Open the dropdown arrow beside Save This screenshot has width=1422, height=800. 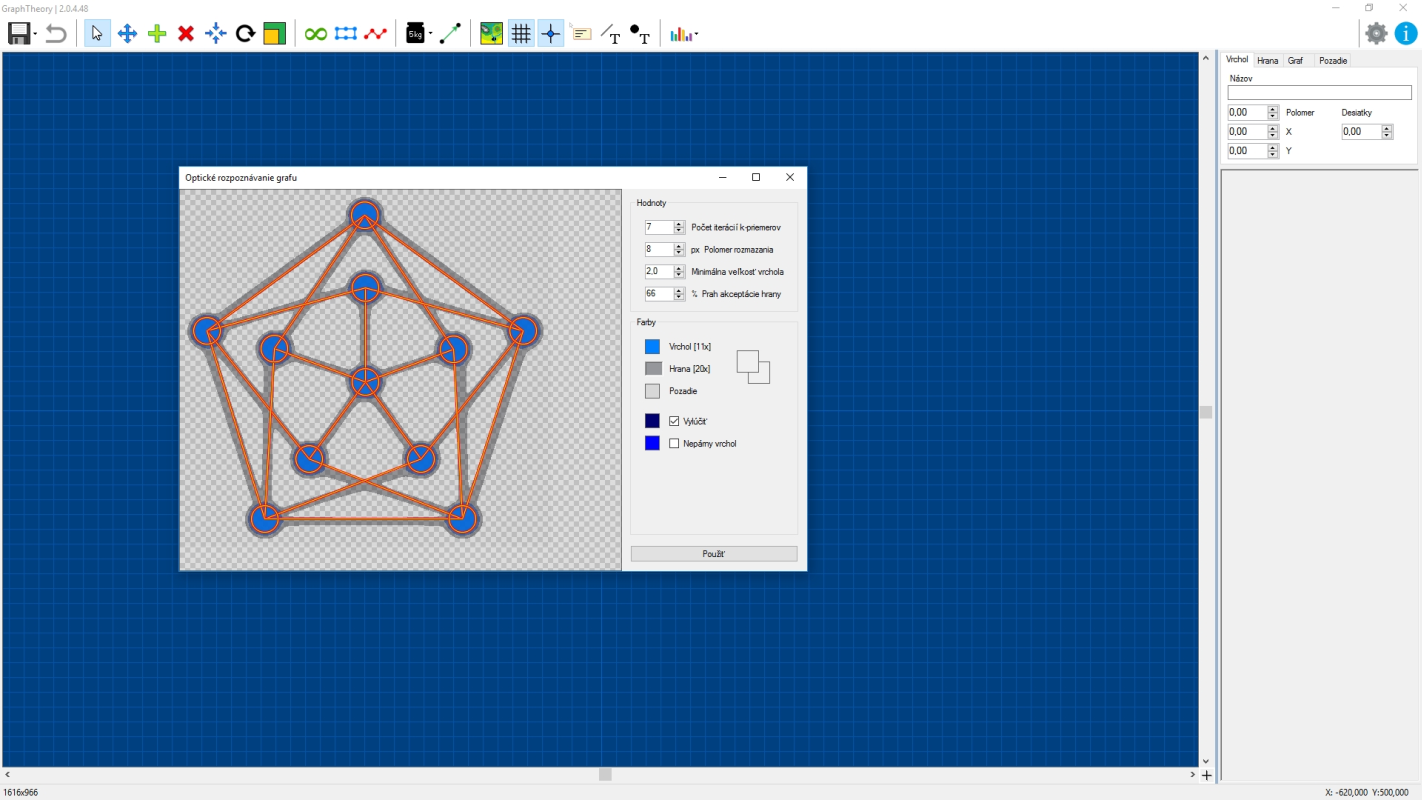pyautogui.click(x=35, y=34)
